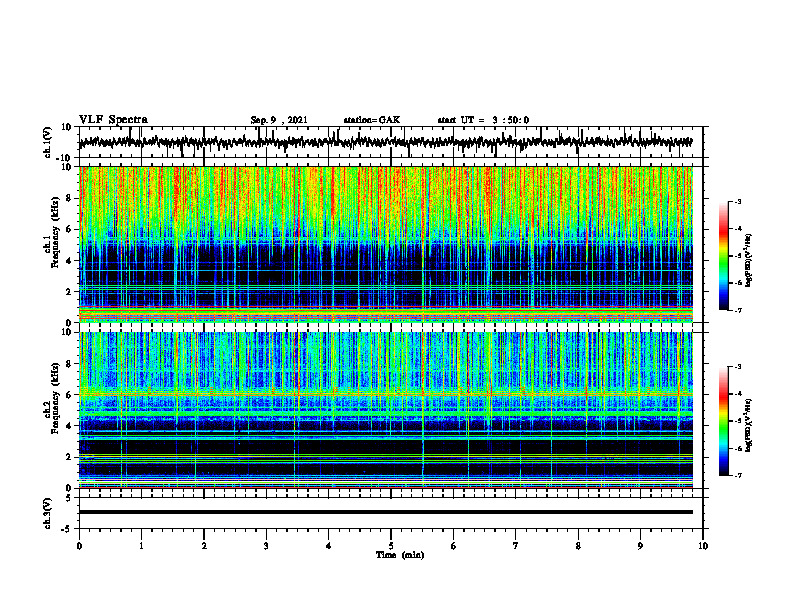792x612 pixels.
Task: Click the -10 tick on ch.1(V) axis
Action: click(x=65, y=158)
